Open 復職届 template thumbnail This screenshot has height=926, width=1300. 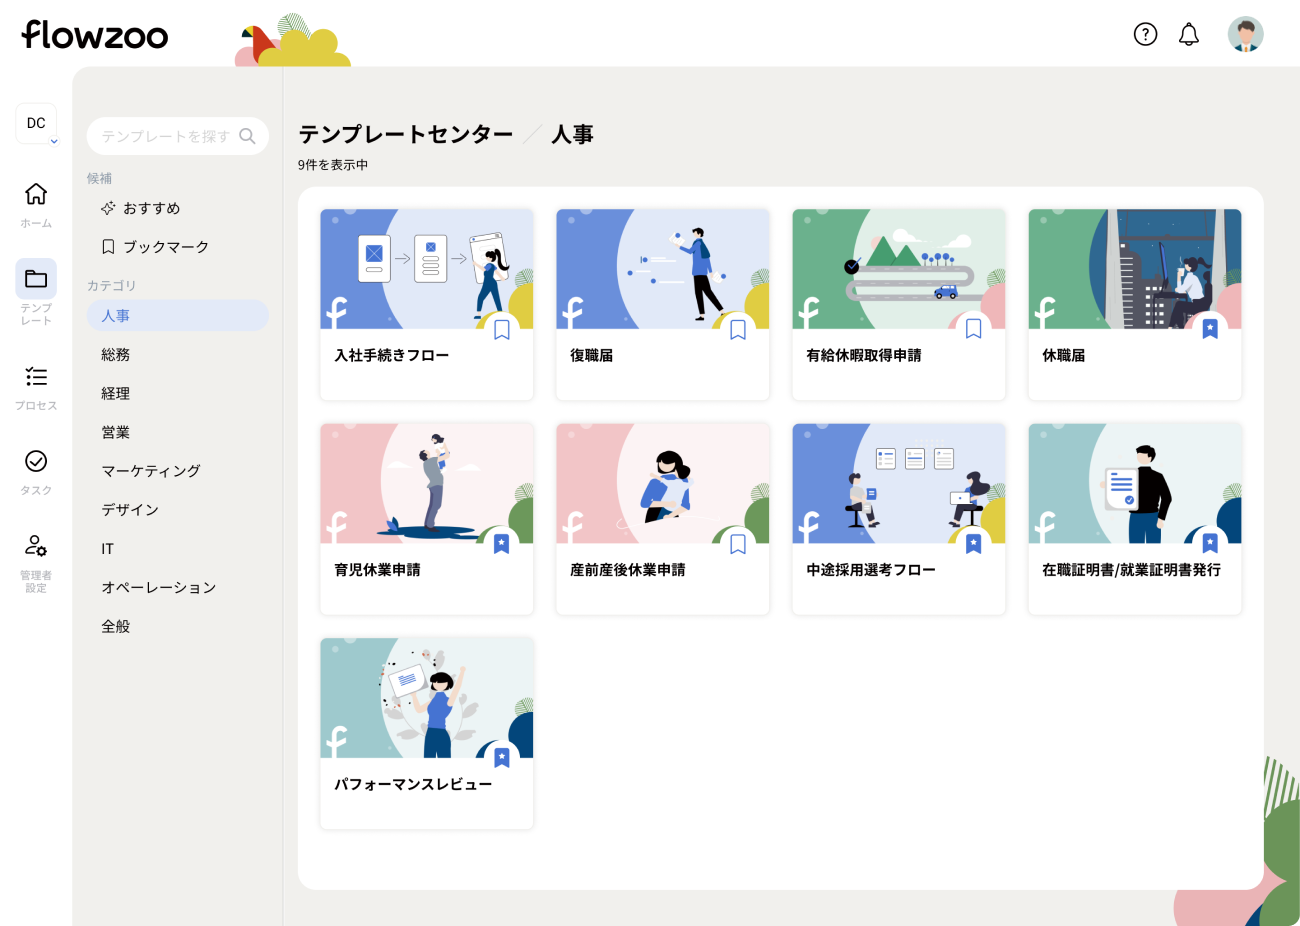663,269
